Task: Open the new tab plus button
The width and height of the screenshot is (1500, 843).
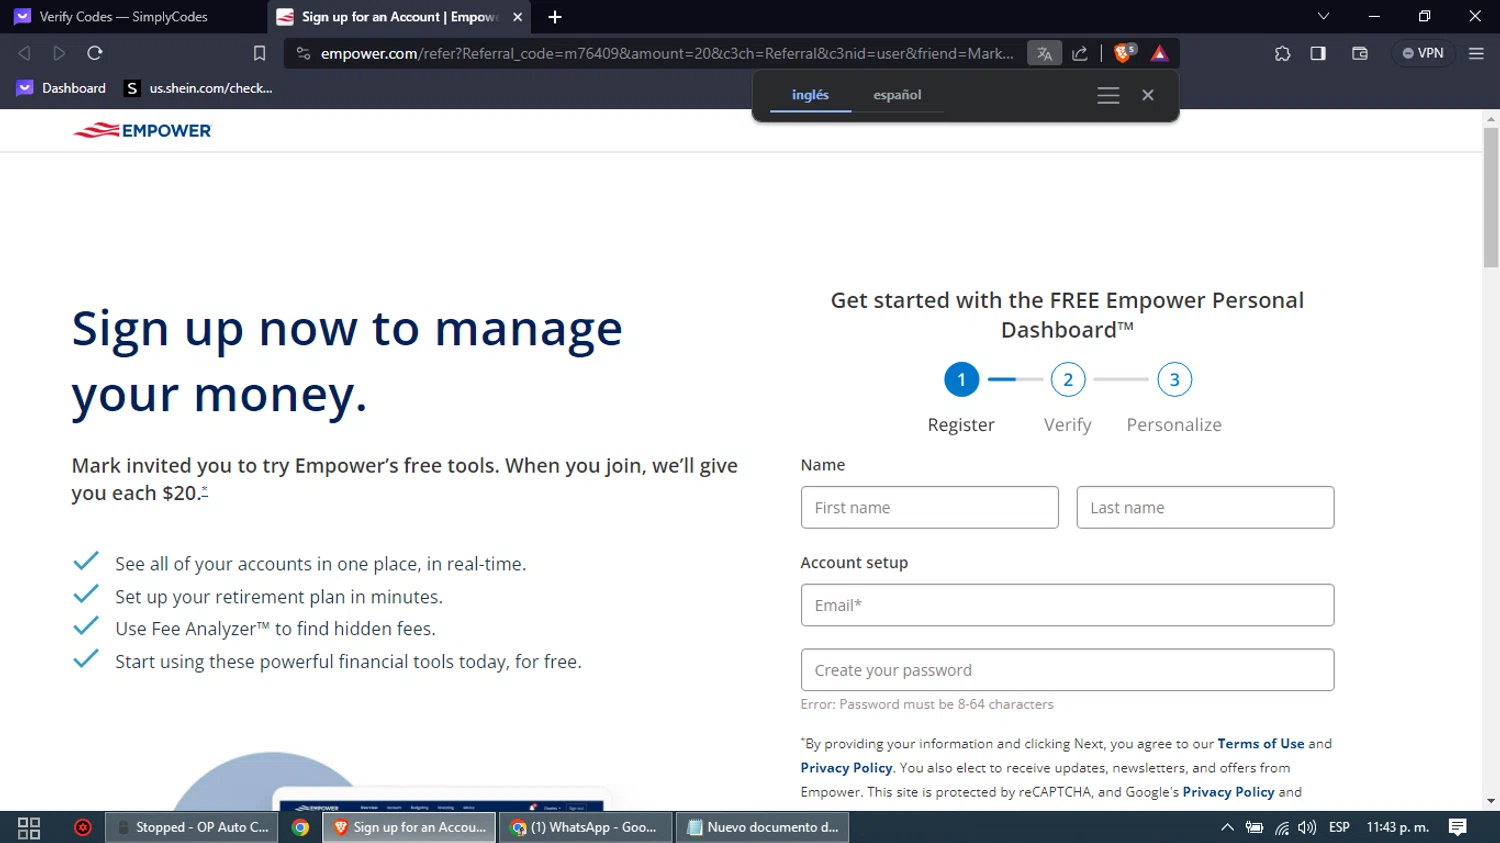Action: click(x=555, y=17)
